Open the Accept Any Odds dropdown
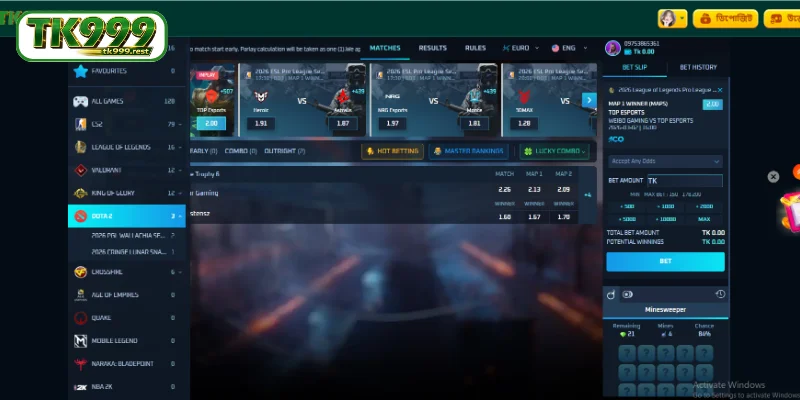Image resolution: width=800 pixels, height=400 pixels. coord(665,161)
